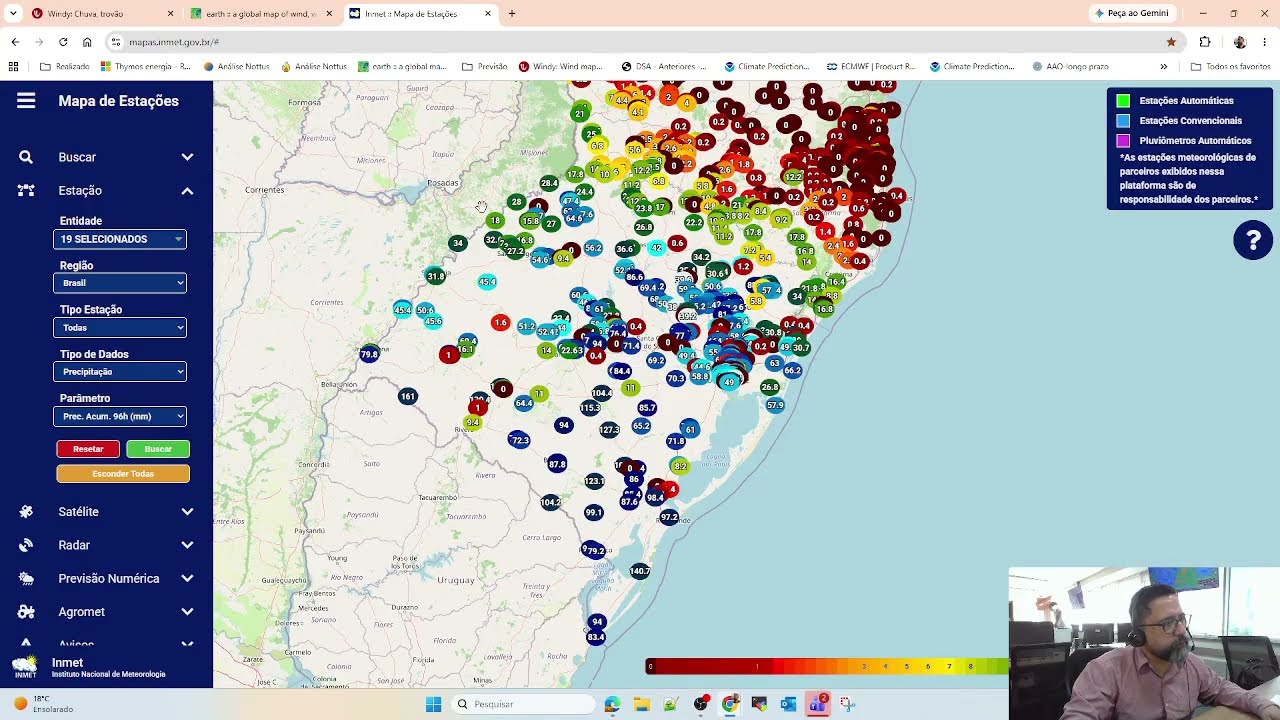The height and width of the screenshot is (720, 1280).
Task: Click the Peça ao Gemini button
Action: coord(1132,14)
